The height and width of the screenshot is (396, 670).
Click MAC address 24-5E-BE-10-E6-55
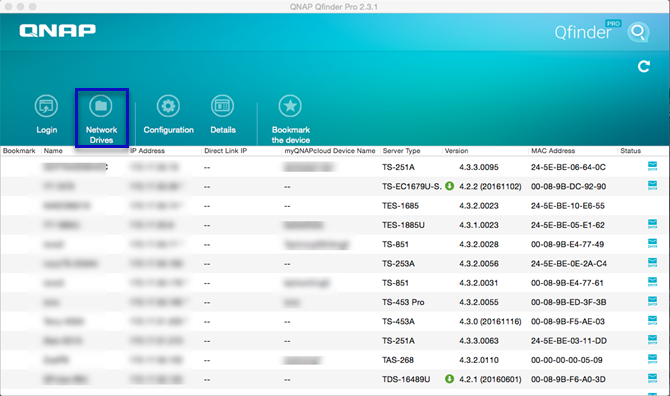(568, 206)
